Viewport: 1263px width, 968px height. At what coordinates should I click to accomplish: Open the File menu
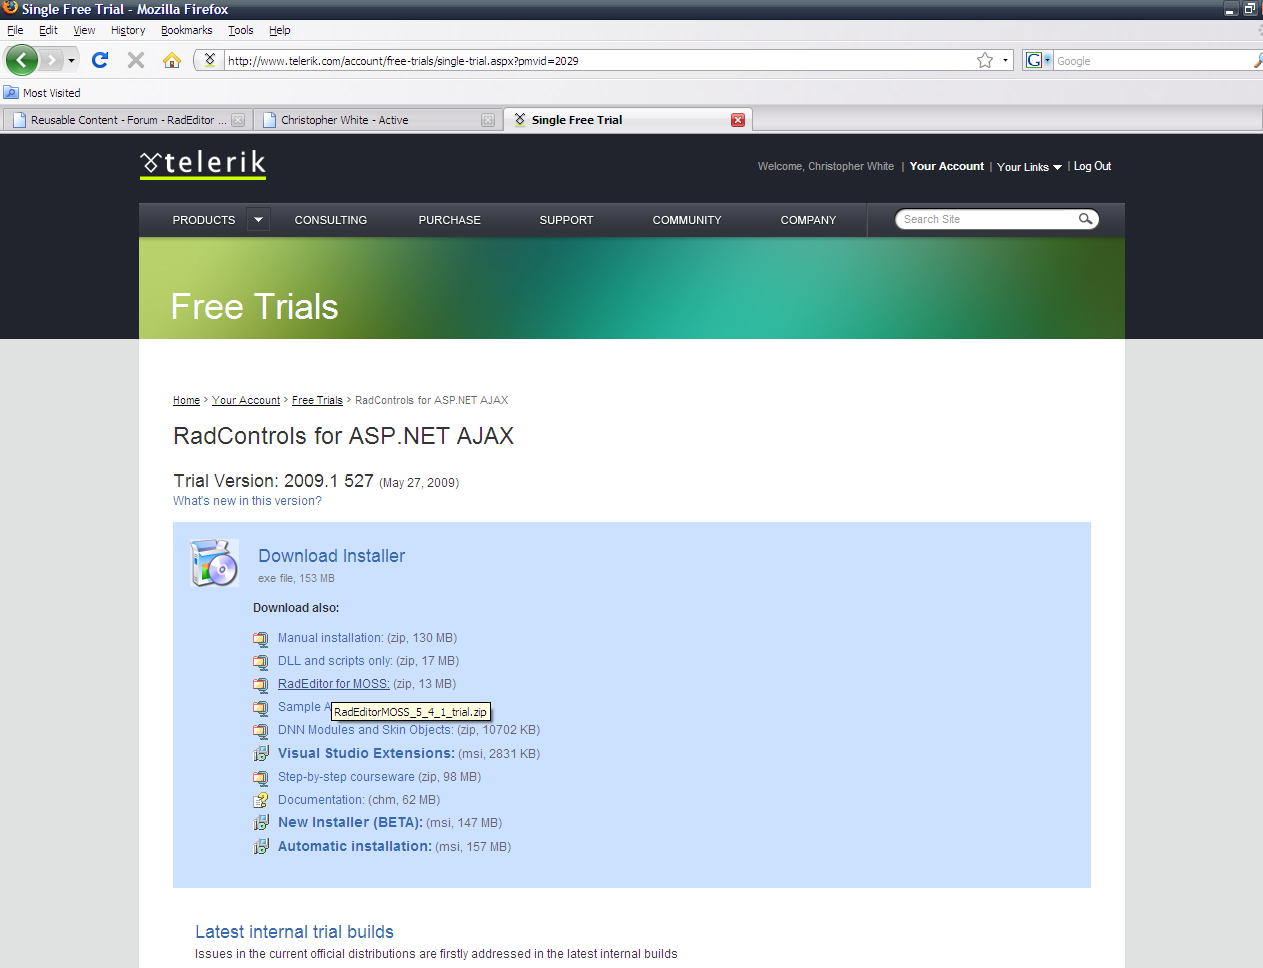15,30
